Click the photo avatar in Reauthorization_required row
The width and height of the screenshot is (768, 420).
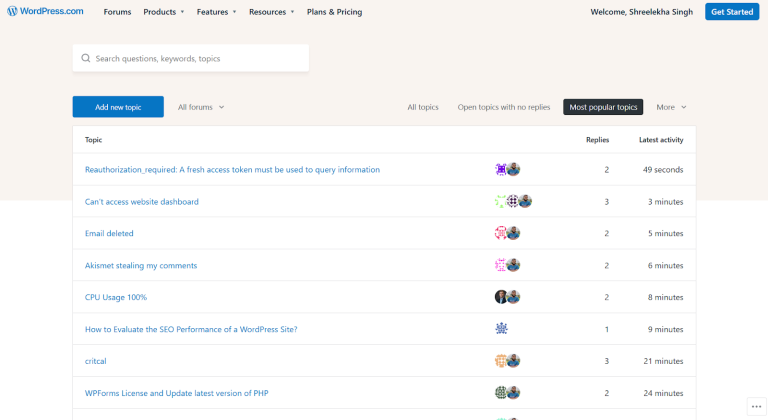513,170
